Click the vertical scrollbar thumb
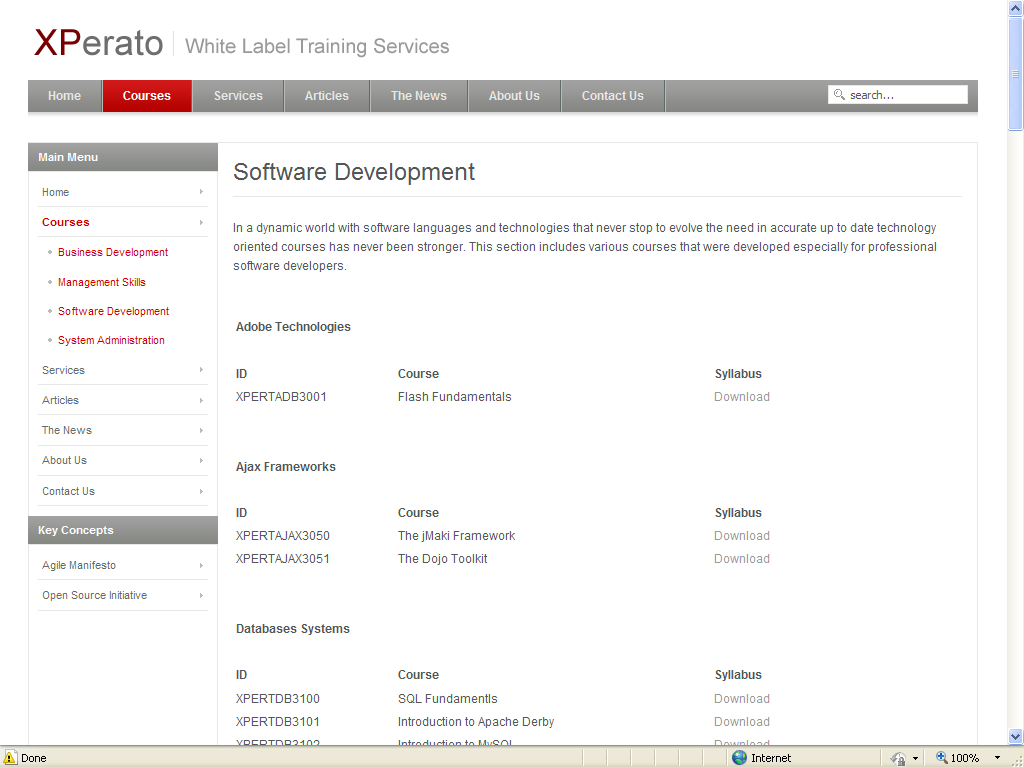The image size is (1024, 768). pyautogui.click(x=1016, y=73)
